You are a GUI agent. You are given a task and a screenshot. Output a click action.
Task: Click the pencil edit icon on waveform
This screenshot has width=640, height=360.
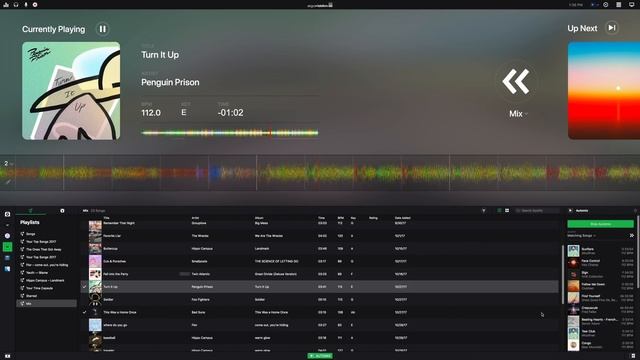click(x=8, y=182)
